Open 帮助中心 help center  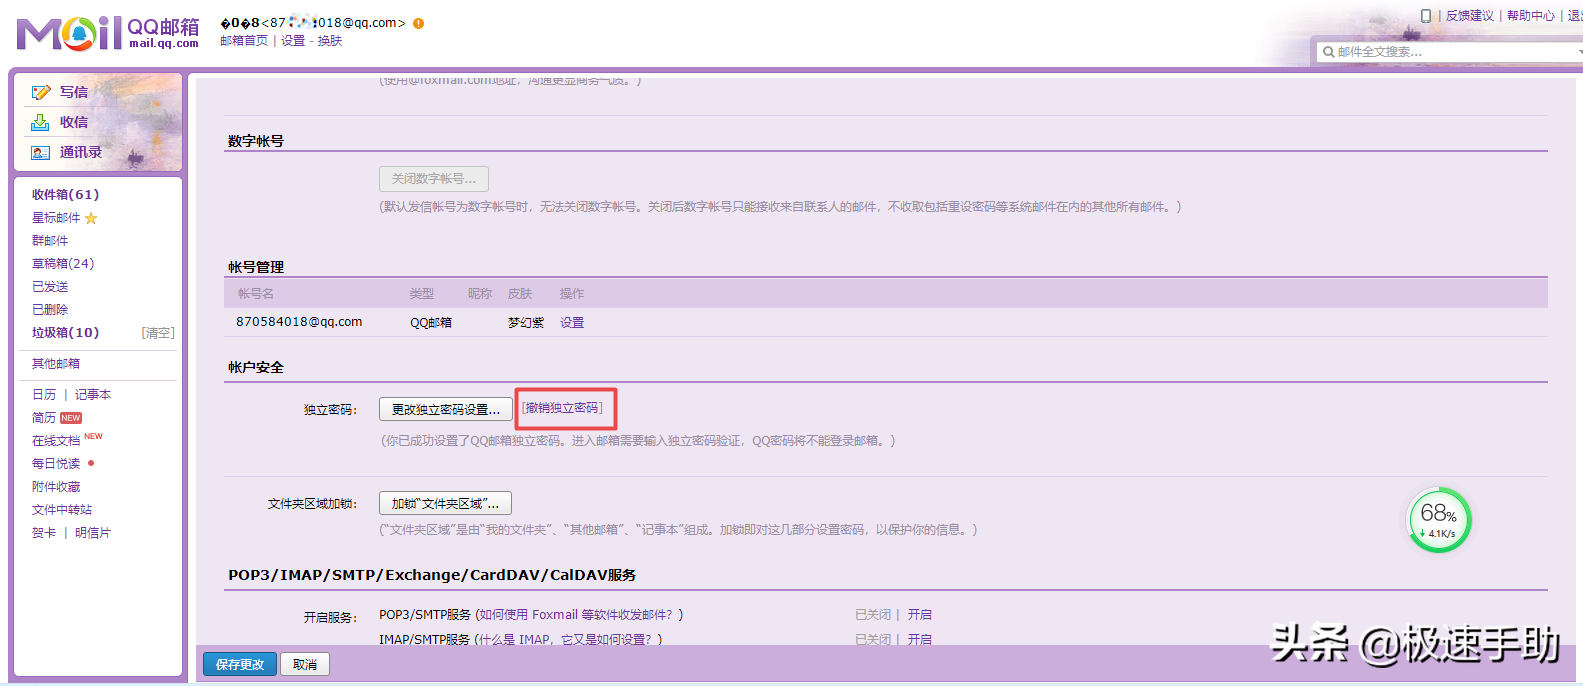pyautogui.click(x=1531, y=16)
